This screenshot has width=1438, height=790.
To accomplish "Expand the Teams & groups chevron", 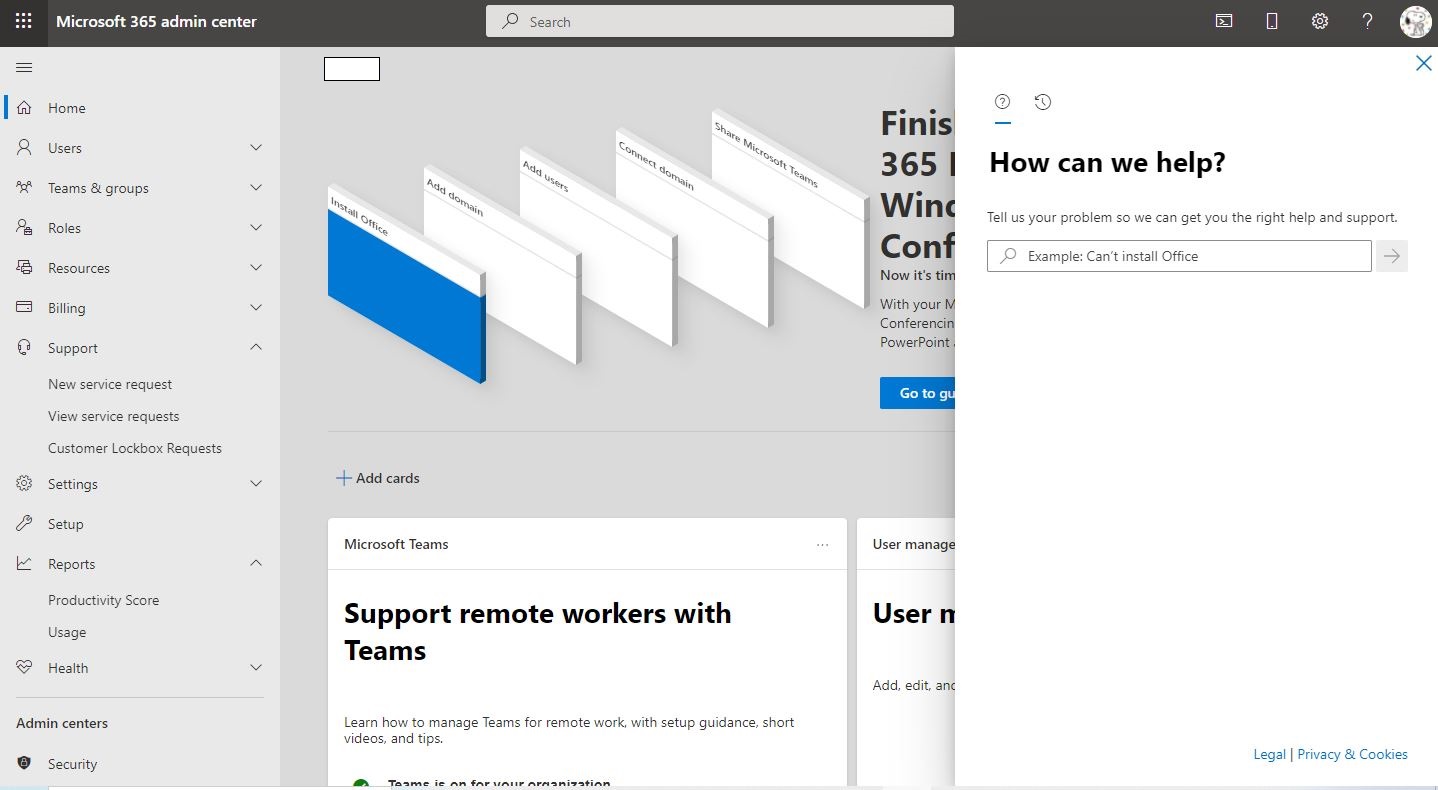I will click(x=256, y=188).
